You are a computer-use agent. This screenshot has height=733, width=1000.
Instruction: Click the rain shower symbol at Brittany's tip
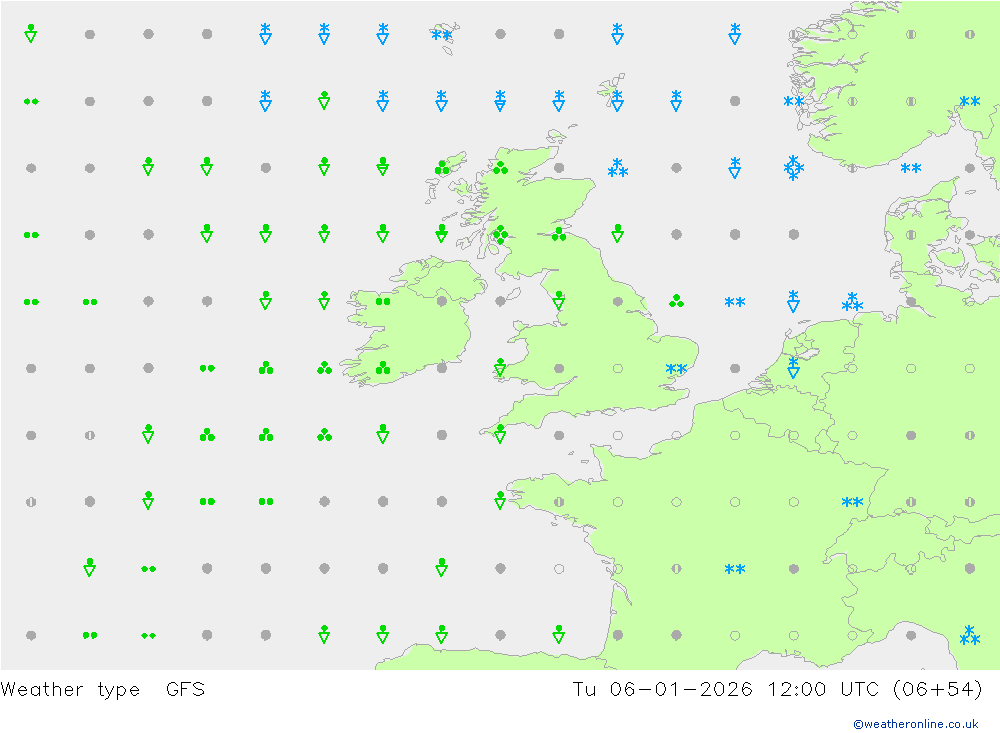(500, 501)
